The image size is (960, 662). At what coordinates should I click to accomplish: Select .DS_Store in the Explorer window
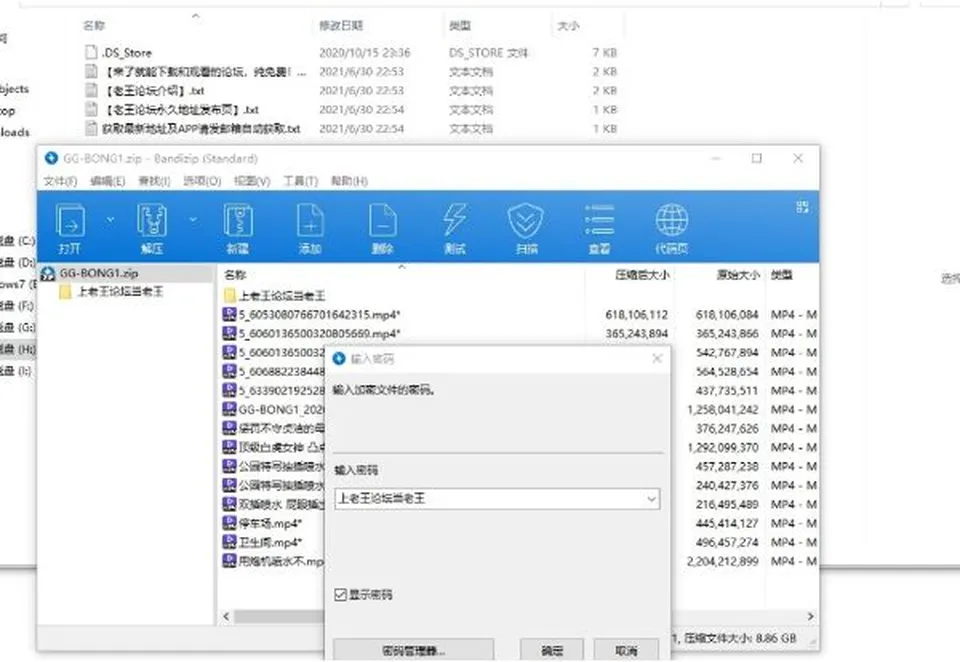point(127,53)
